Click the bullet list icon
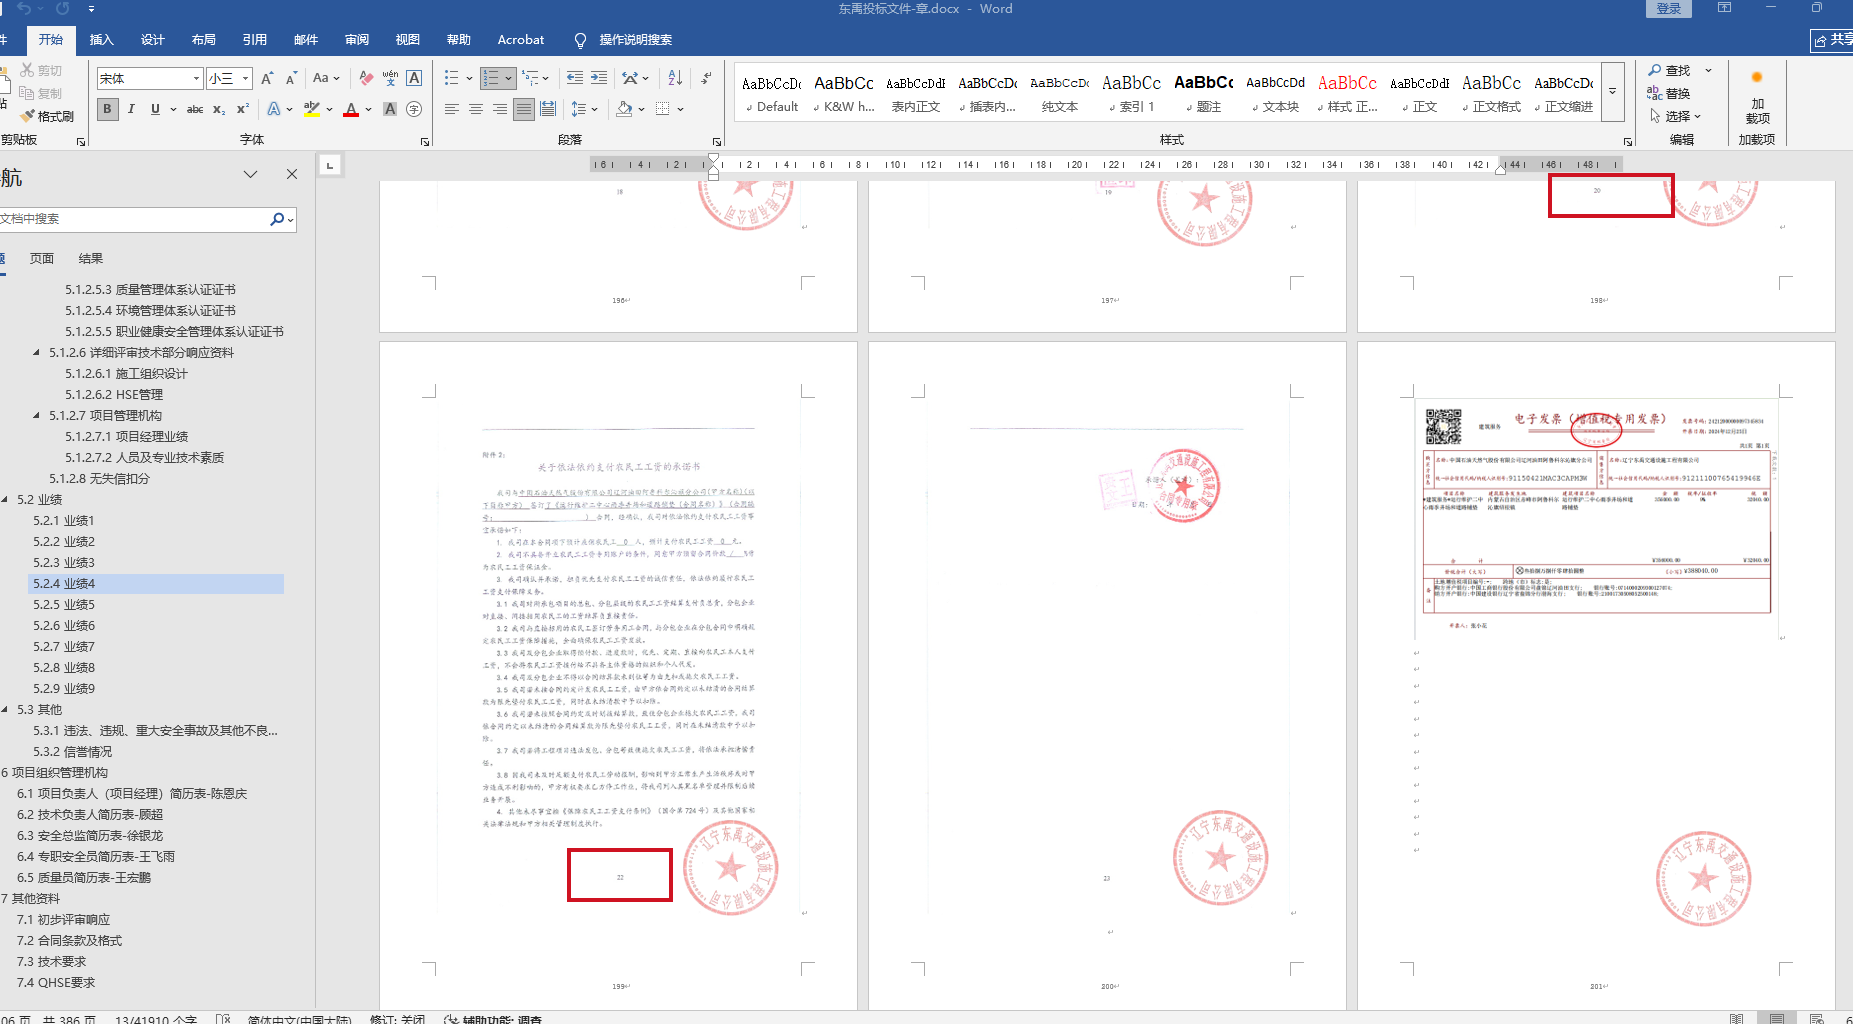Screen dimensions: 1853x1024 click(452, 78)
